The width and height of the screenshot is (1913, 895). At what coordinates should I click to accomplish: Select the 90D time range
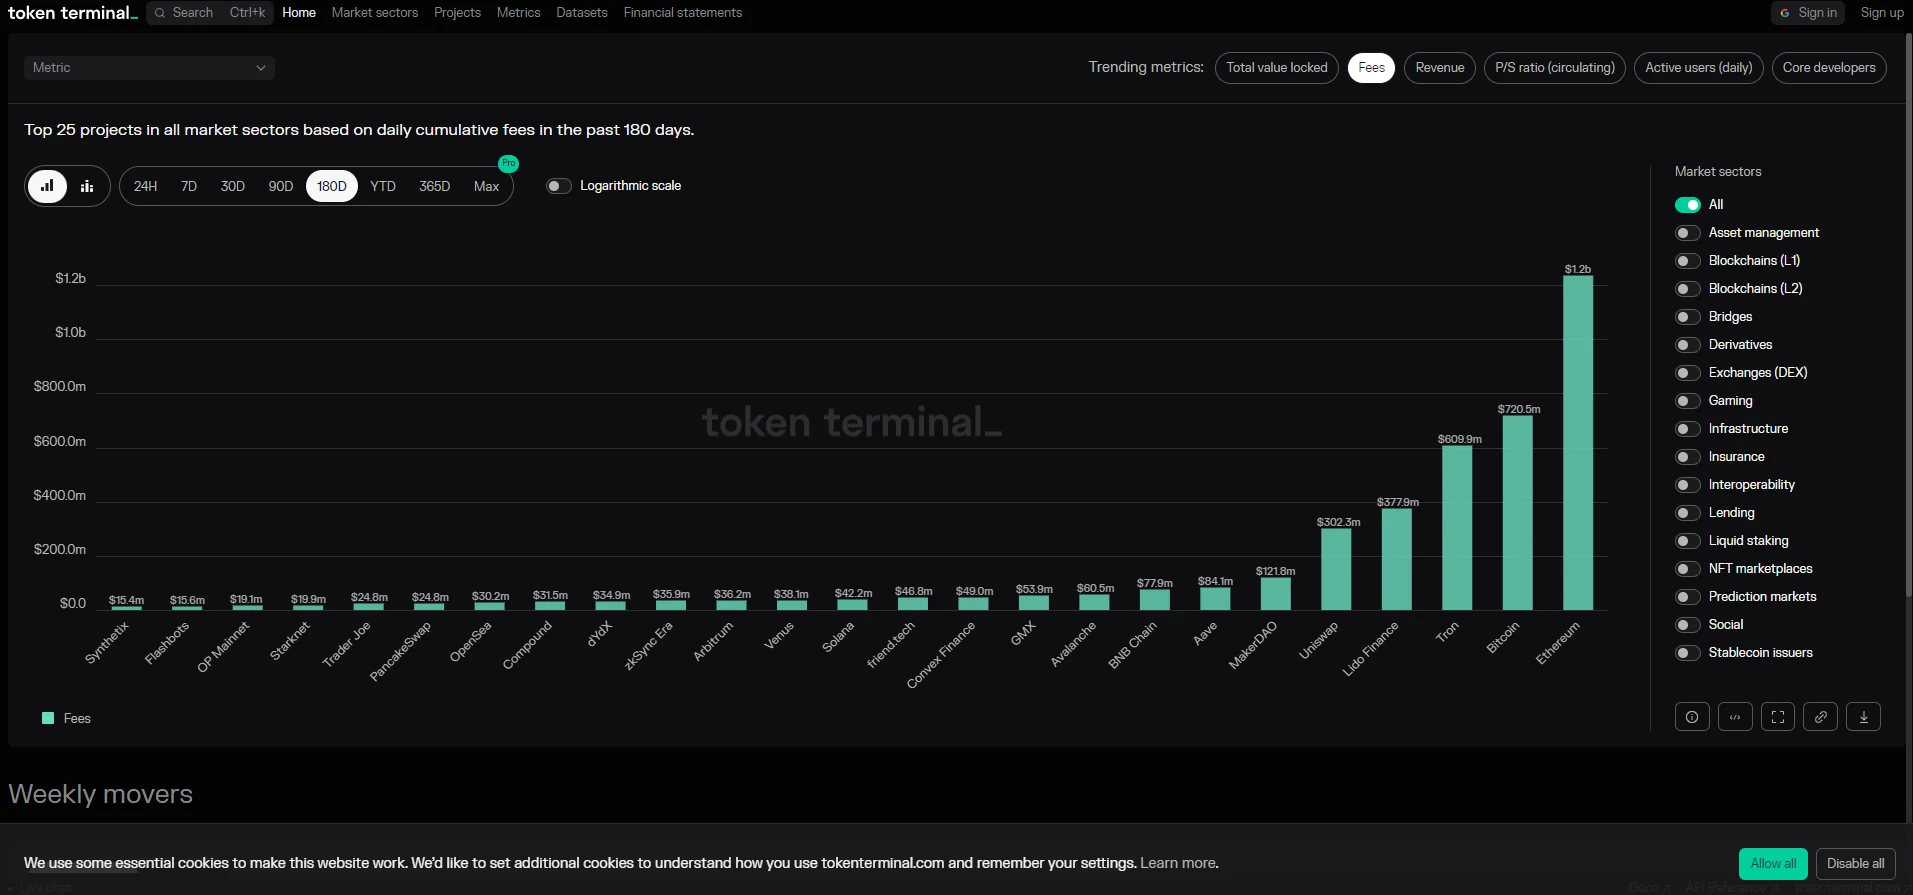[x=281, y=186]
